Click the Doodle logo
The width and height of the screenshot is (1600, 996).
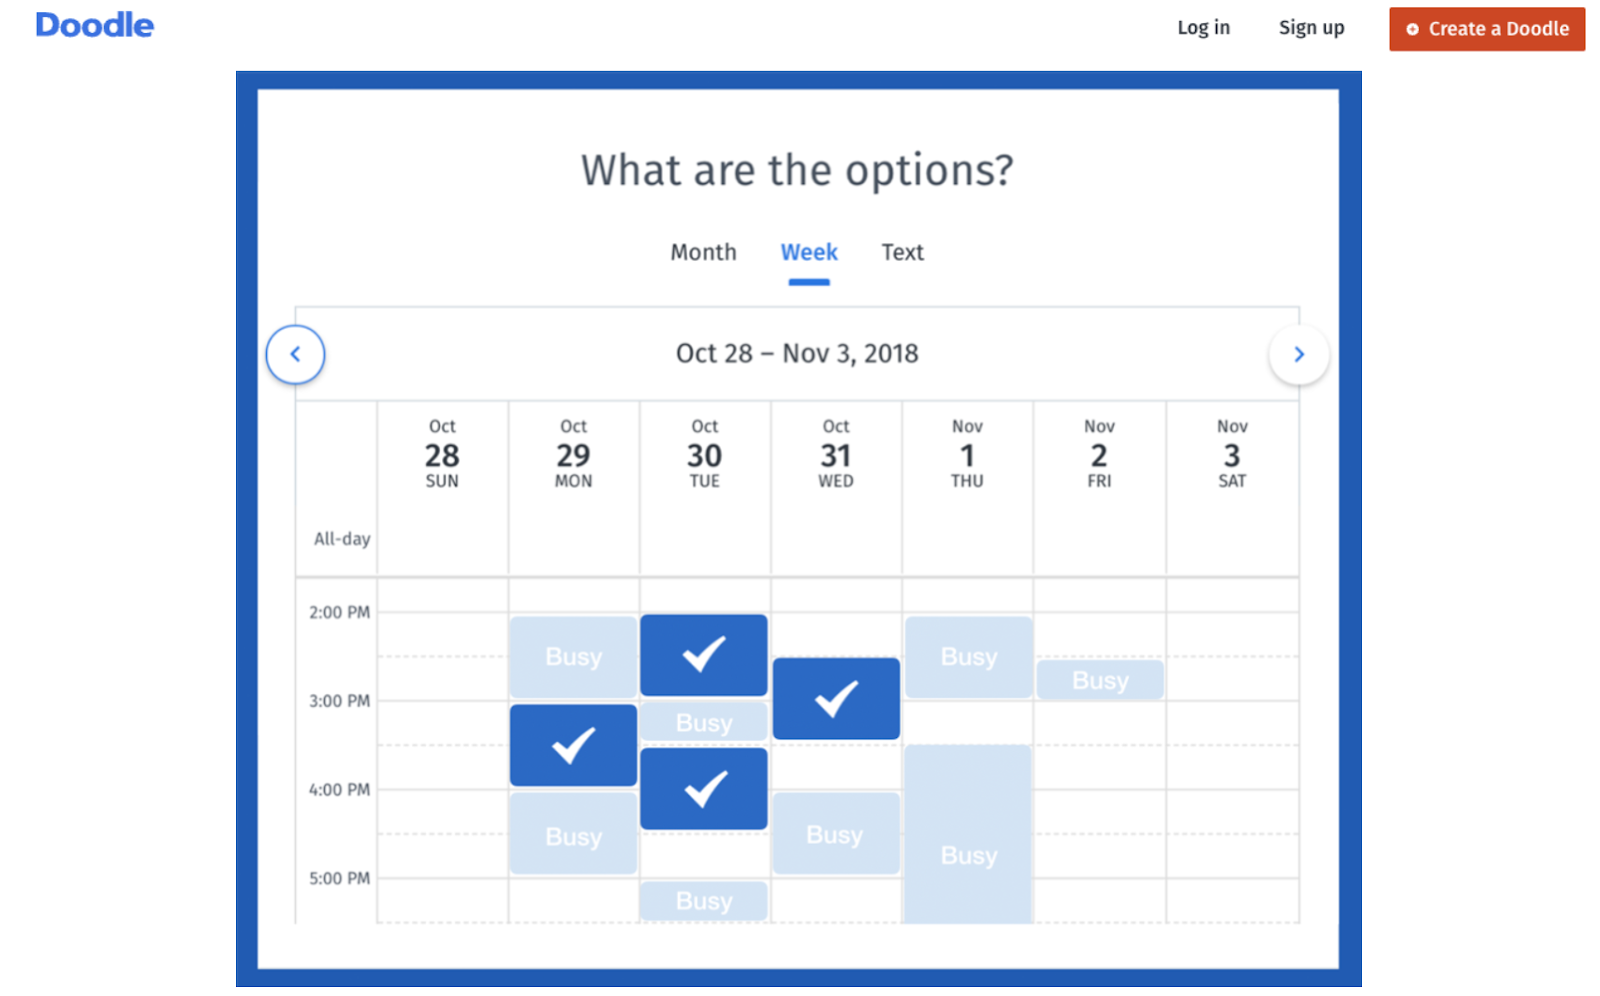coord(94,25)
